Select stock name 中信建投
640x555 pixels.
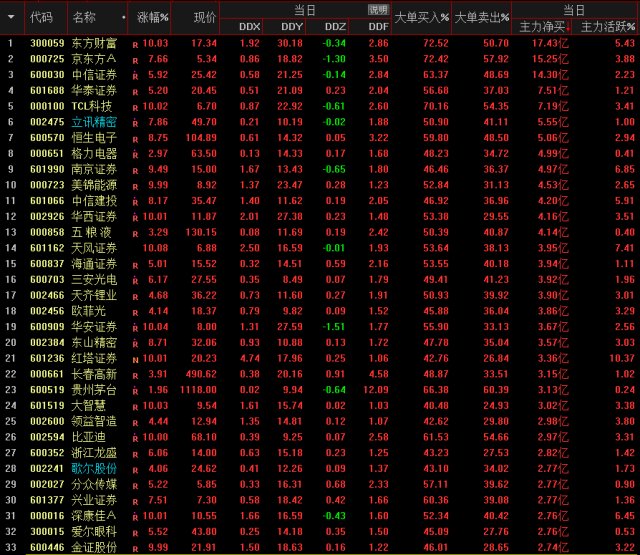pyautogui.click(x=94, y=200)
